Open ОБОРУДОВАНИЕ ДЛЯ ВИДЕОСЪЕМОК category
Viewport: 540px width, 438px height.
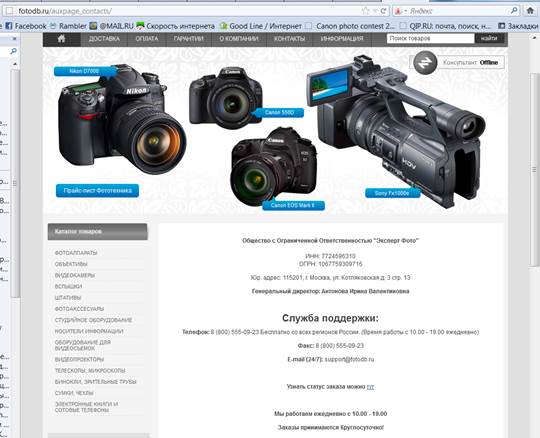(x=83, y=345)
